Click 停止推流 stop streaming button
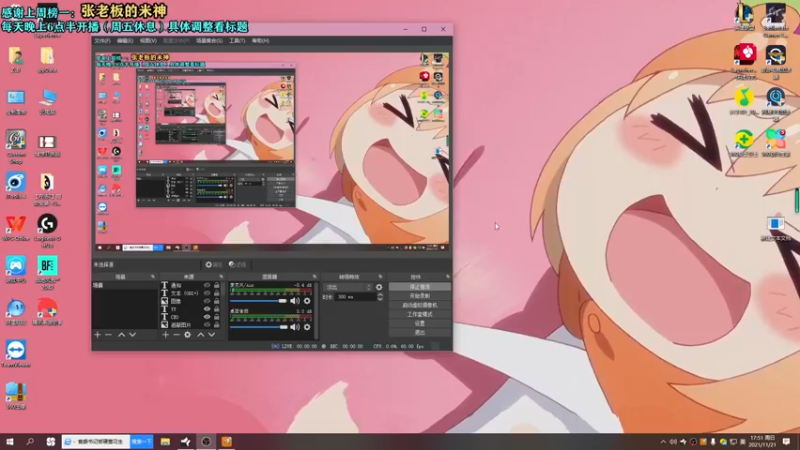The image size is (800, 450). click(x=420, y=287)
